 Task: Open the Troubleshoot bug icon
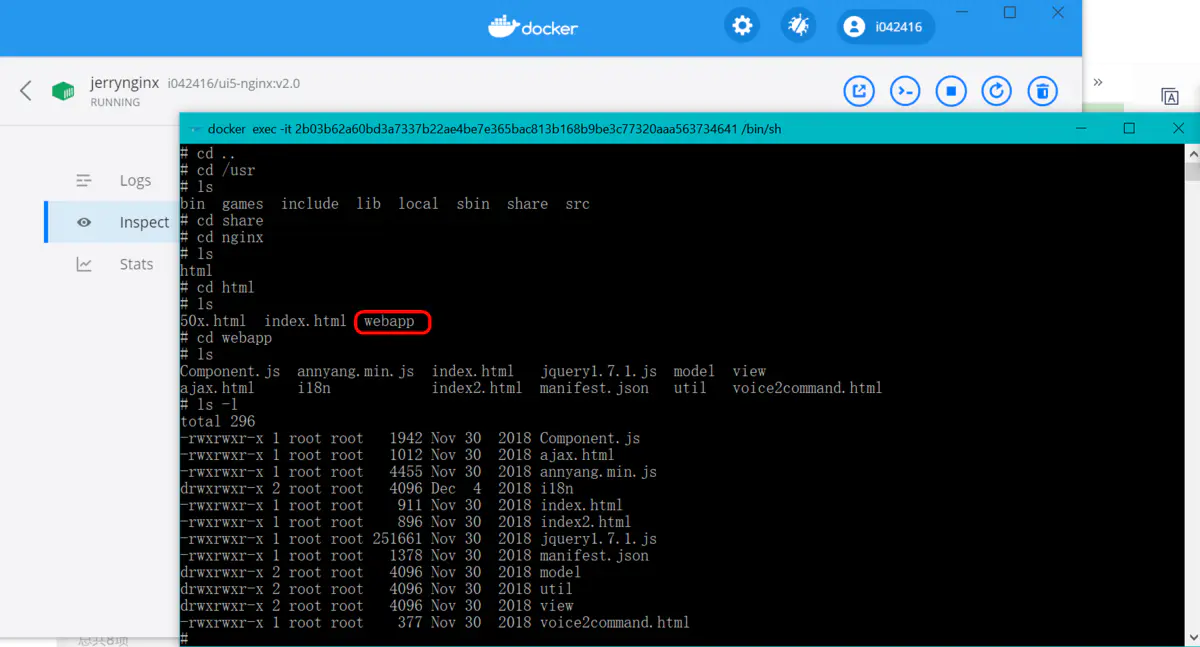pyautogui.click(x=798, y=25)
